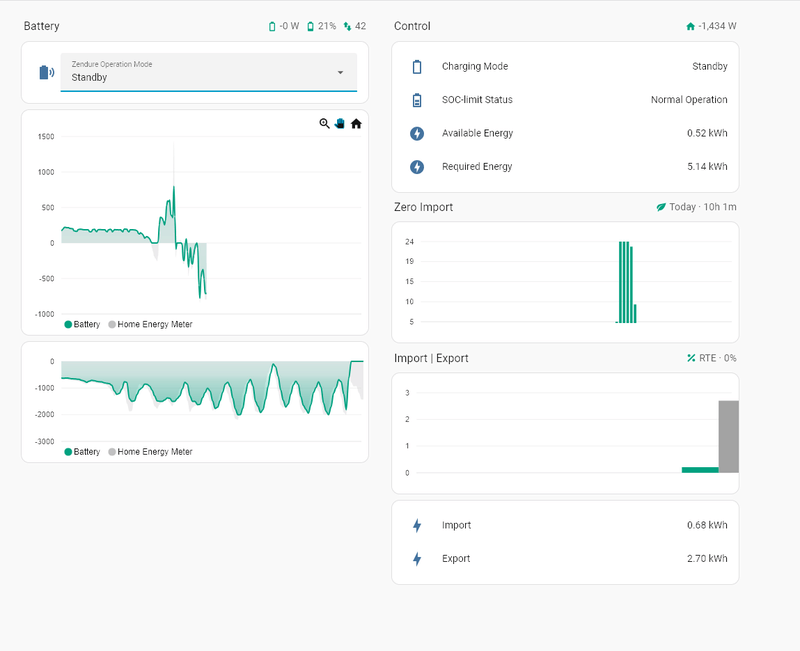Click the Required Energy lightning icon
This screenshot has height=651, width=800.
[417, 167]
